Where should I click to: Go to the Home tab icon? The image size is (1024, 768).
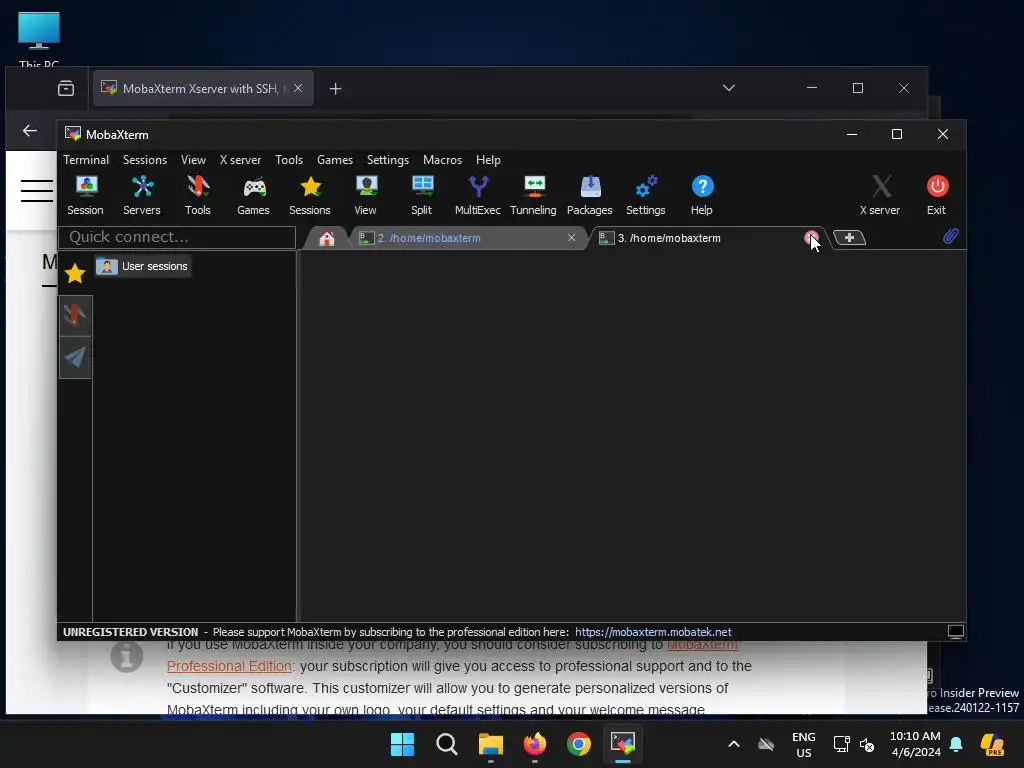327,238
